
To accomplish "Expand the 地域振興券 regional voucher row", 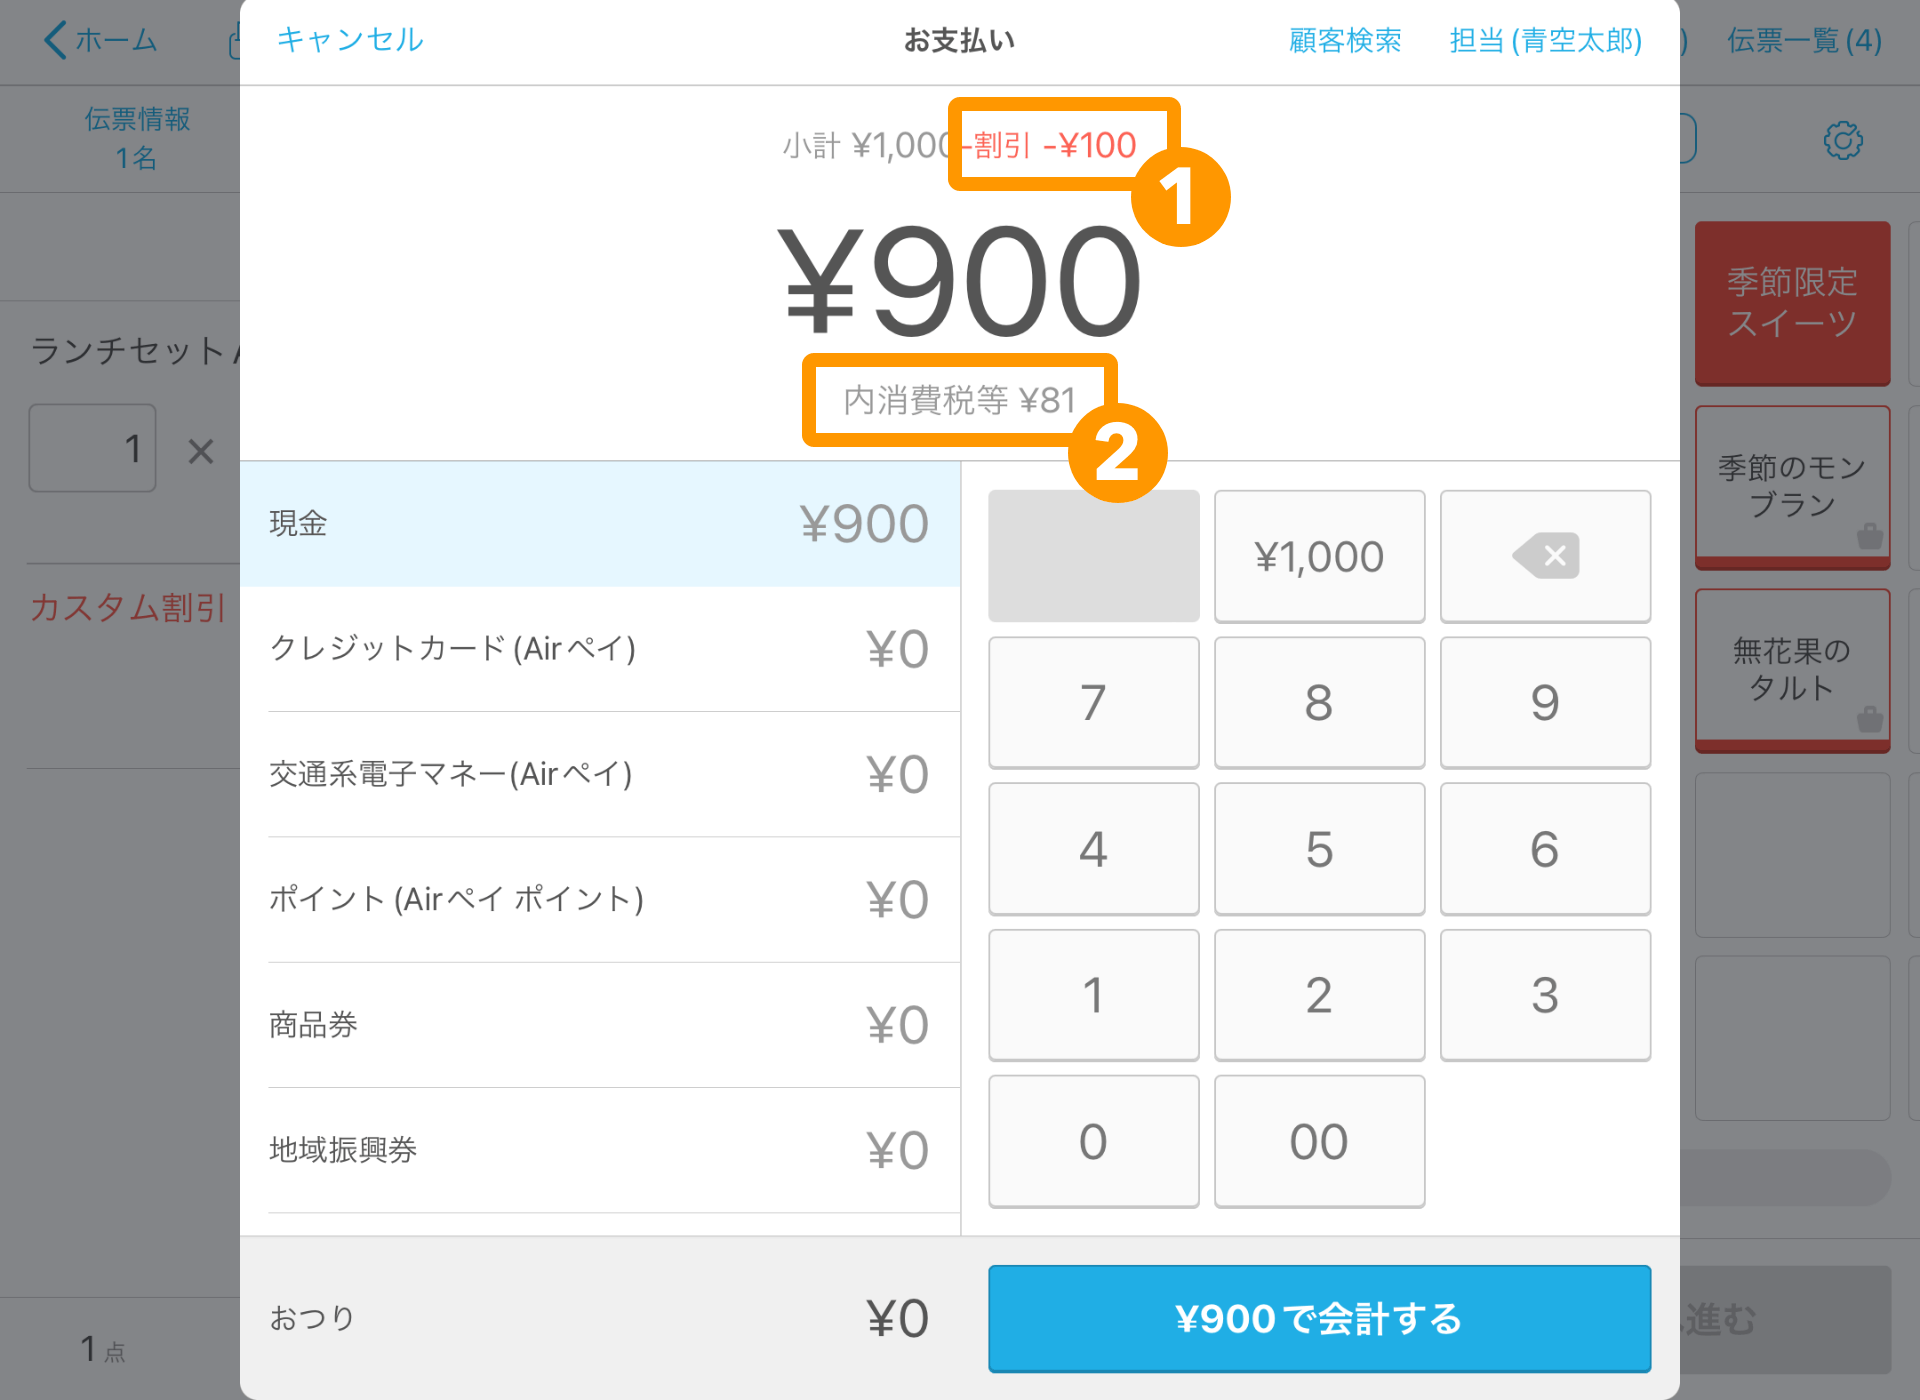I will tap(596, 1148).
